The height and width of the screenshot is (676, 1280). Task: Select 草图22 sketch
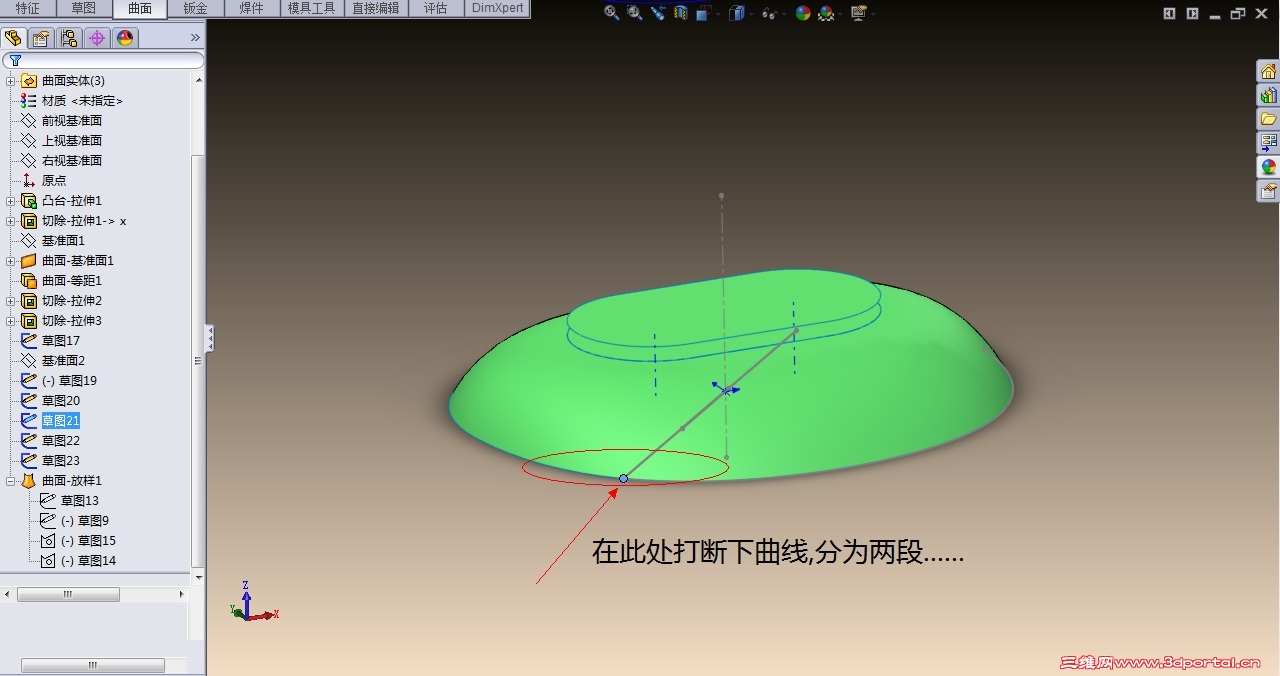click(61, 440)
